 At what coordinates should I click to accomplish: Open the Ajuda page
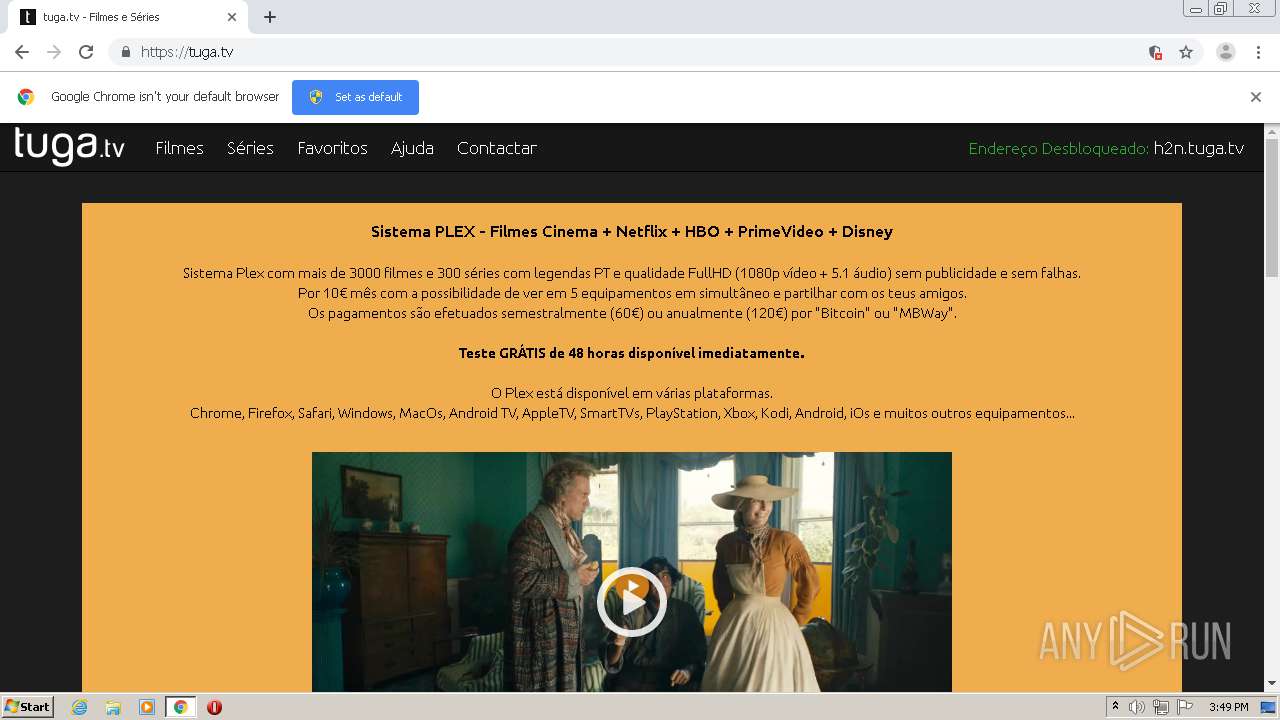[412, 148]
